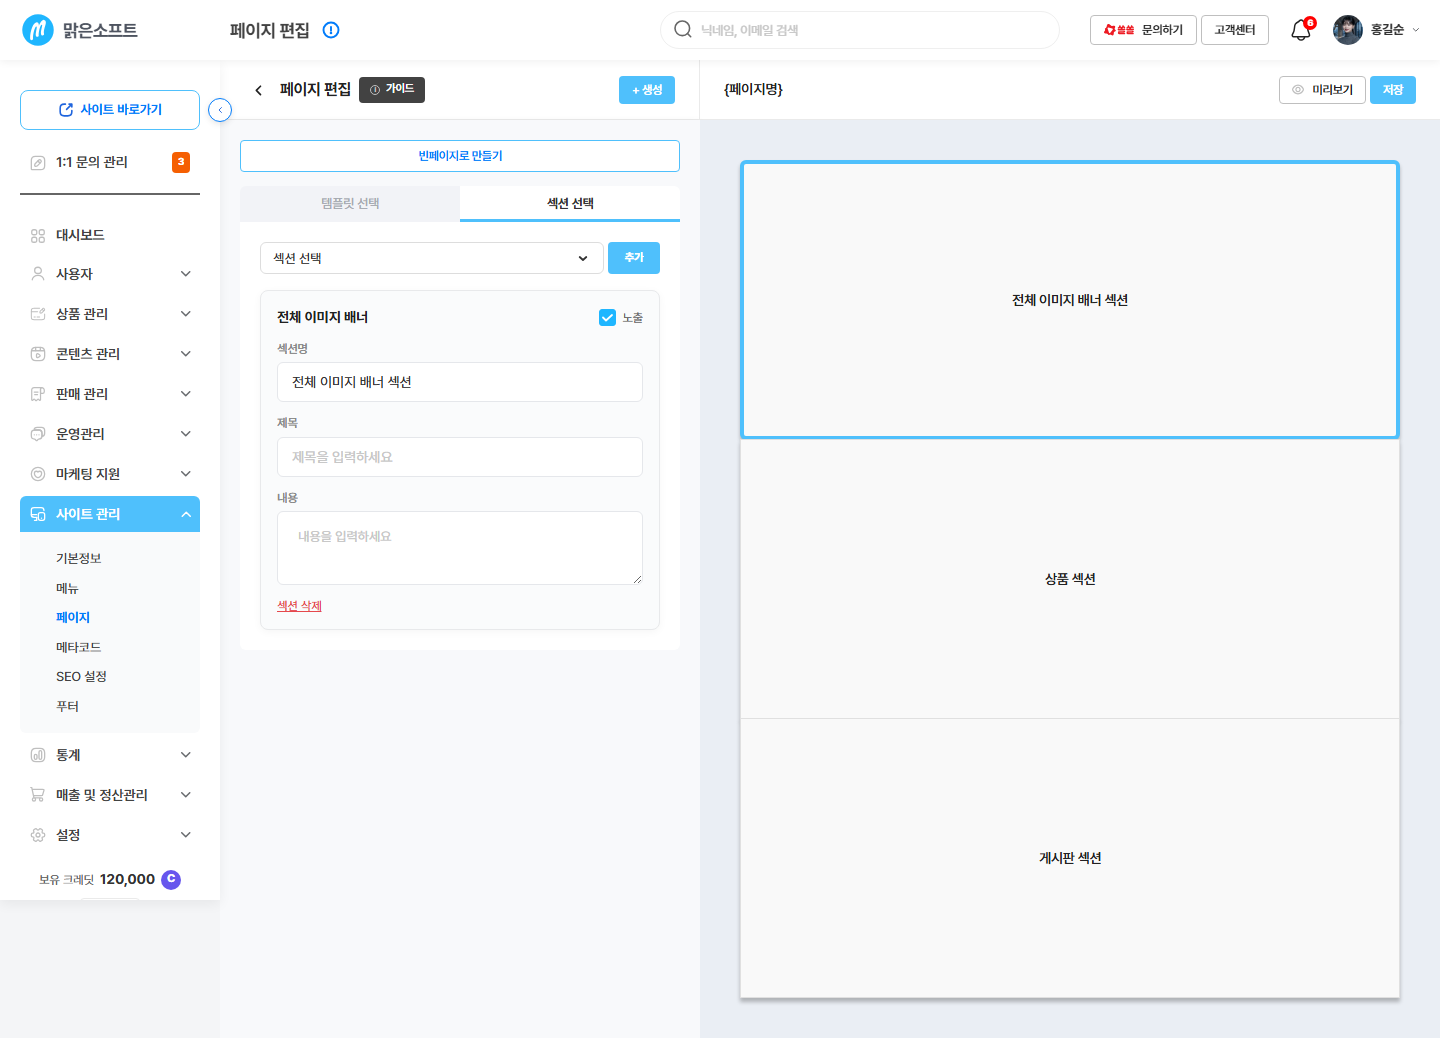Click the 가이드 button
This screenshot has width=1440, height=1038.
click(392, 90)
